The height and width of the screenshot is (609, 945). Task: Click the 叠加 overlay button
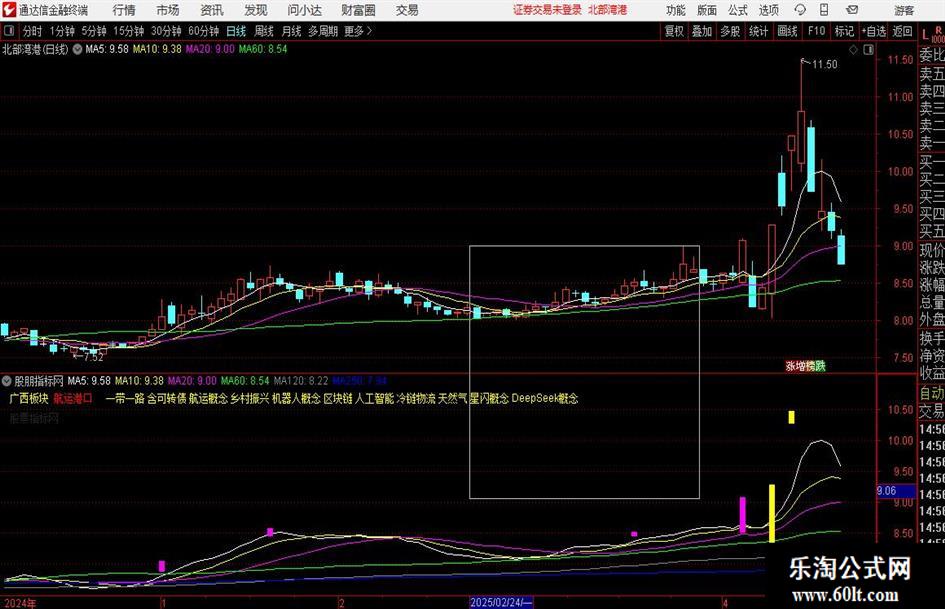pos(702,31)
